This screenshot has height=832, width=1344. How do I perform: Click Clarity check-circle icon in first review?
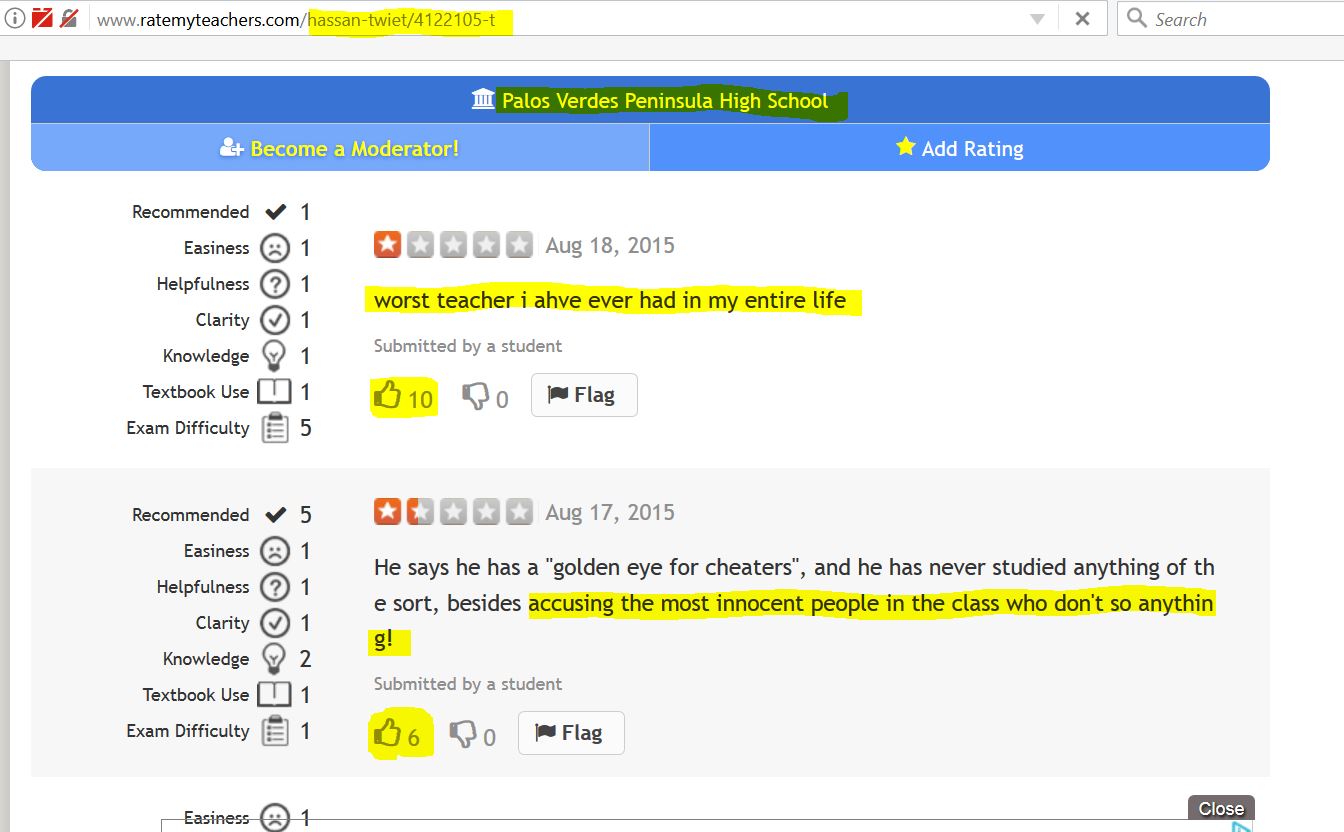274,320
